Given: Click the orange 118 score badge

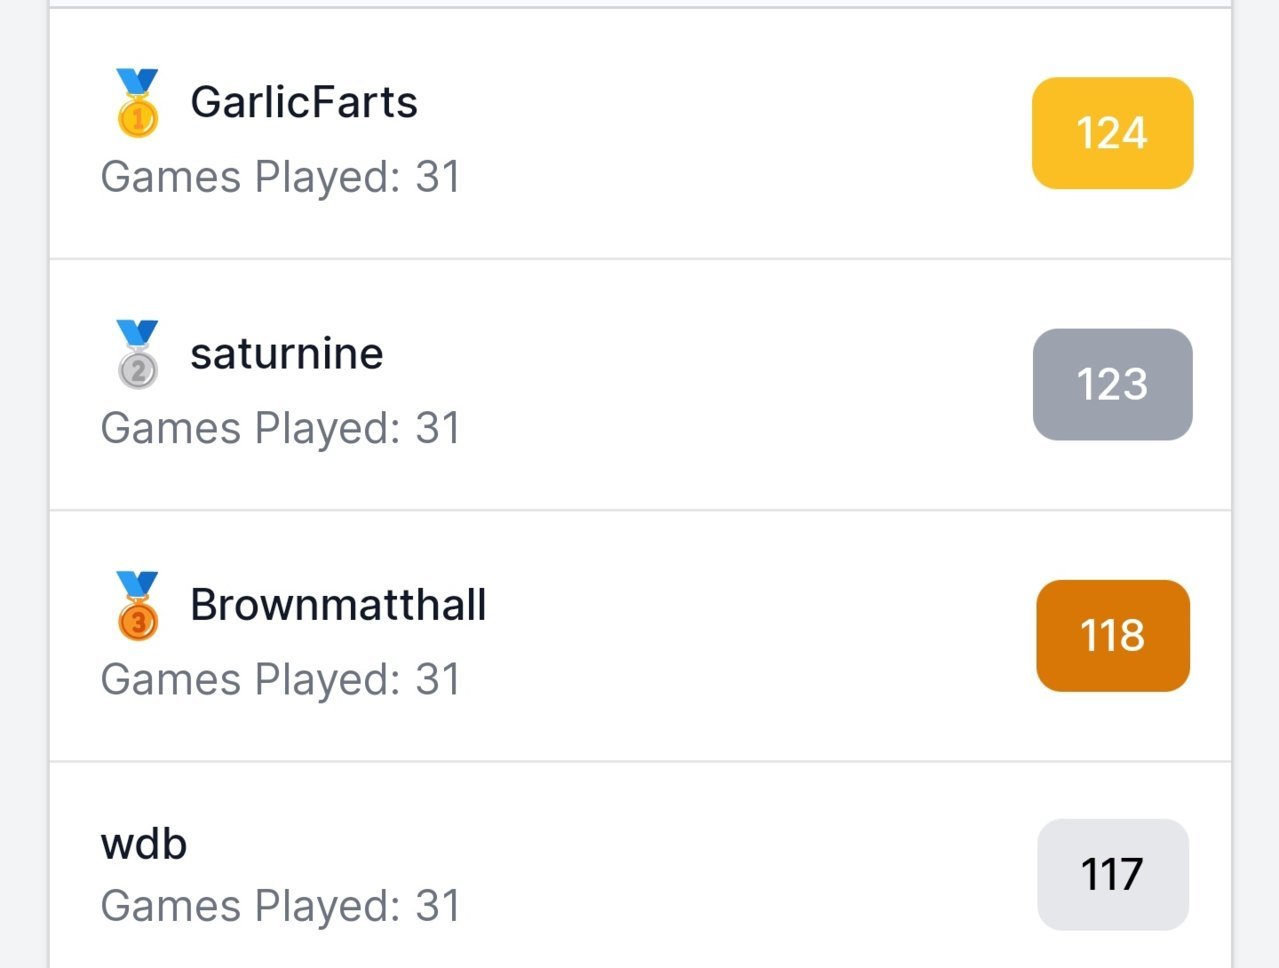Looking at the screenshot, I should coord(1113,635).
